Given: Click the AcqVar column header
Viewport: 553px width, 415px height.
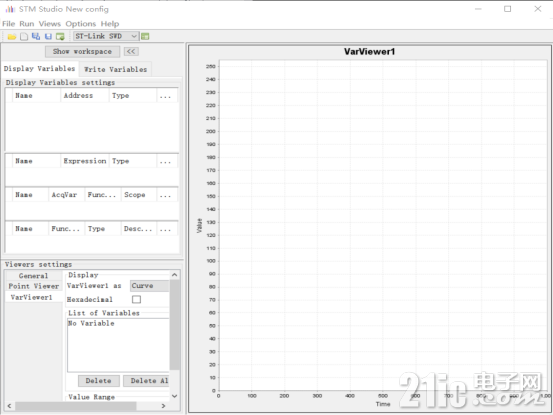Looking at the screenshot, I should tap(66, 195).
